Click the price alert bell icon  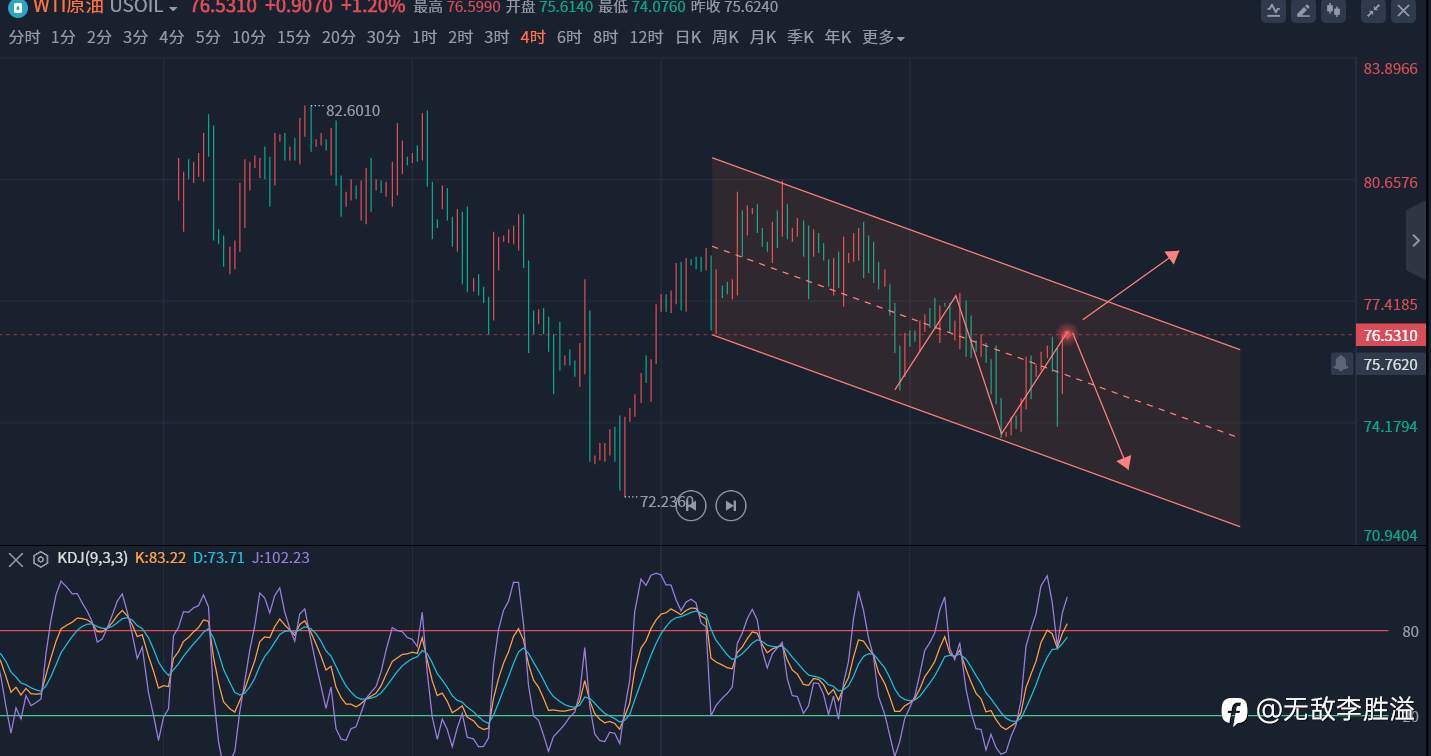point(1341,364)
